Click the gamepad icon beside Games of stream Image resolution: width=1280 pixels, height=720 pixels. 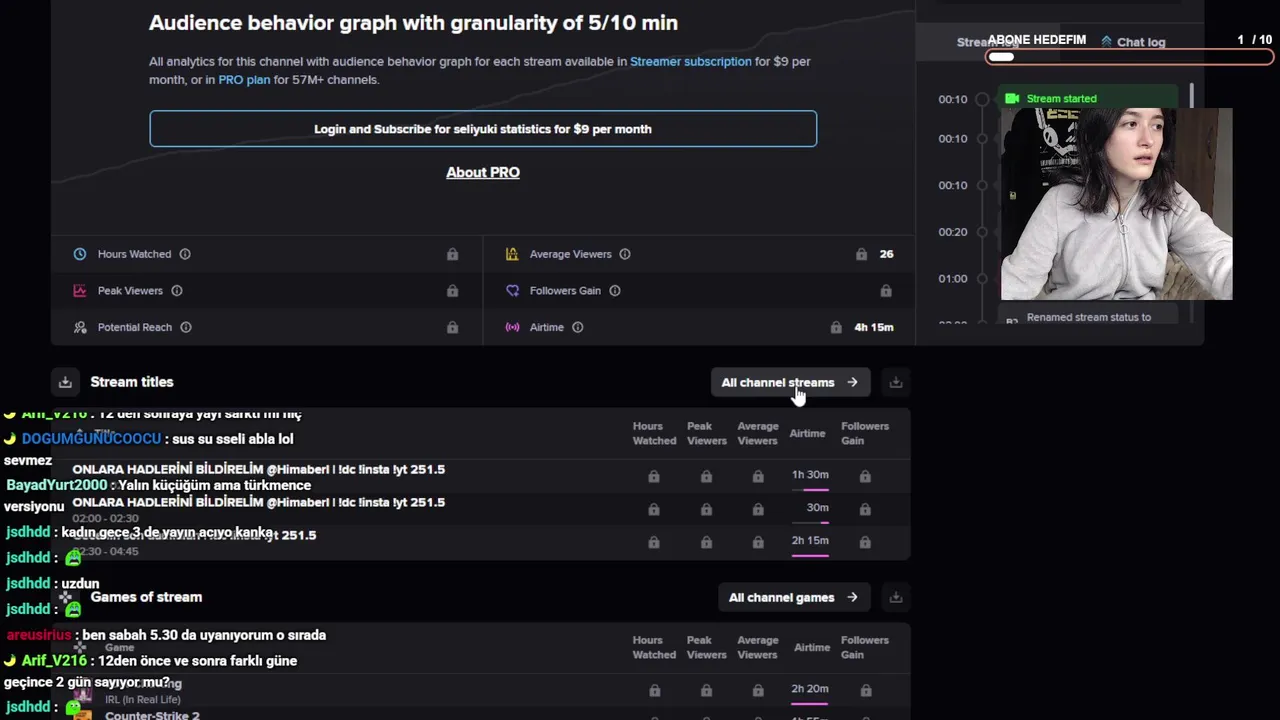pyautogui.click(x=65, y=597)
